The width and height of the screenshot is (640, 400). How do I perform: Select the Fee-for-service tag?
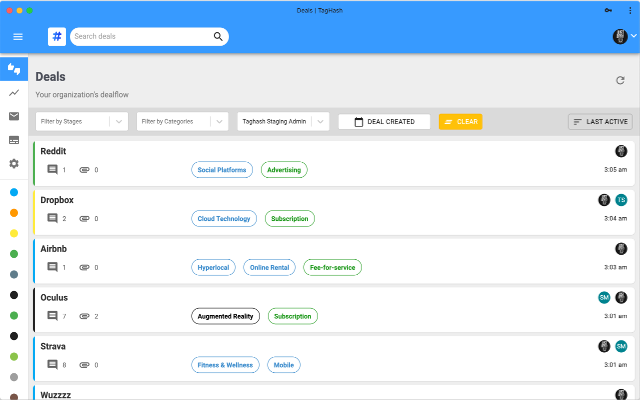click(x=332, y=267)
